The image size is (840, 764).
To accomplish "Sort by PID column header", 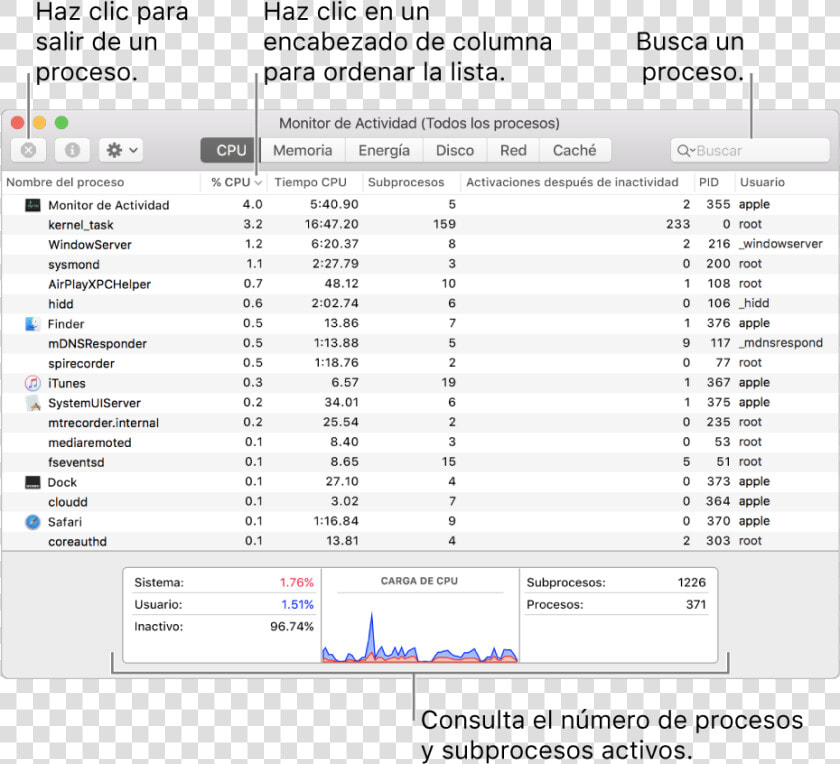I will tap(714, 182).
